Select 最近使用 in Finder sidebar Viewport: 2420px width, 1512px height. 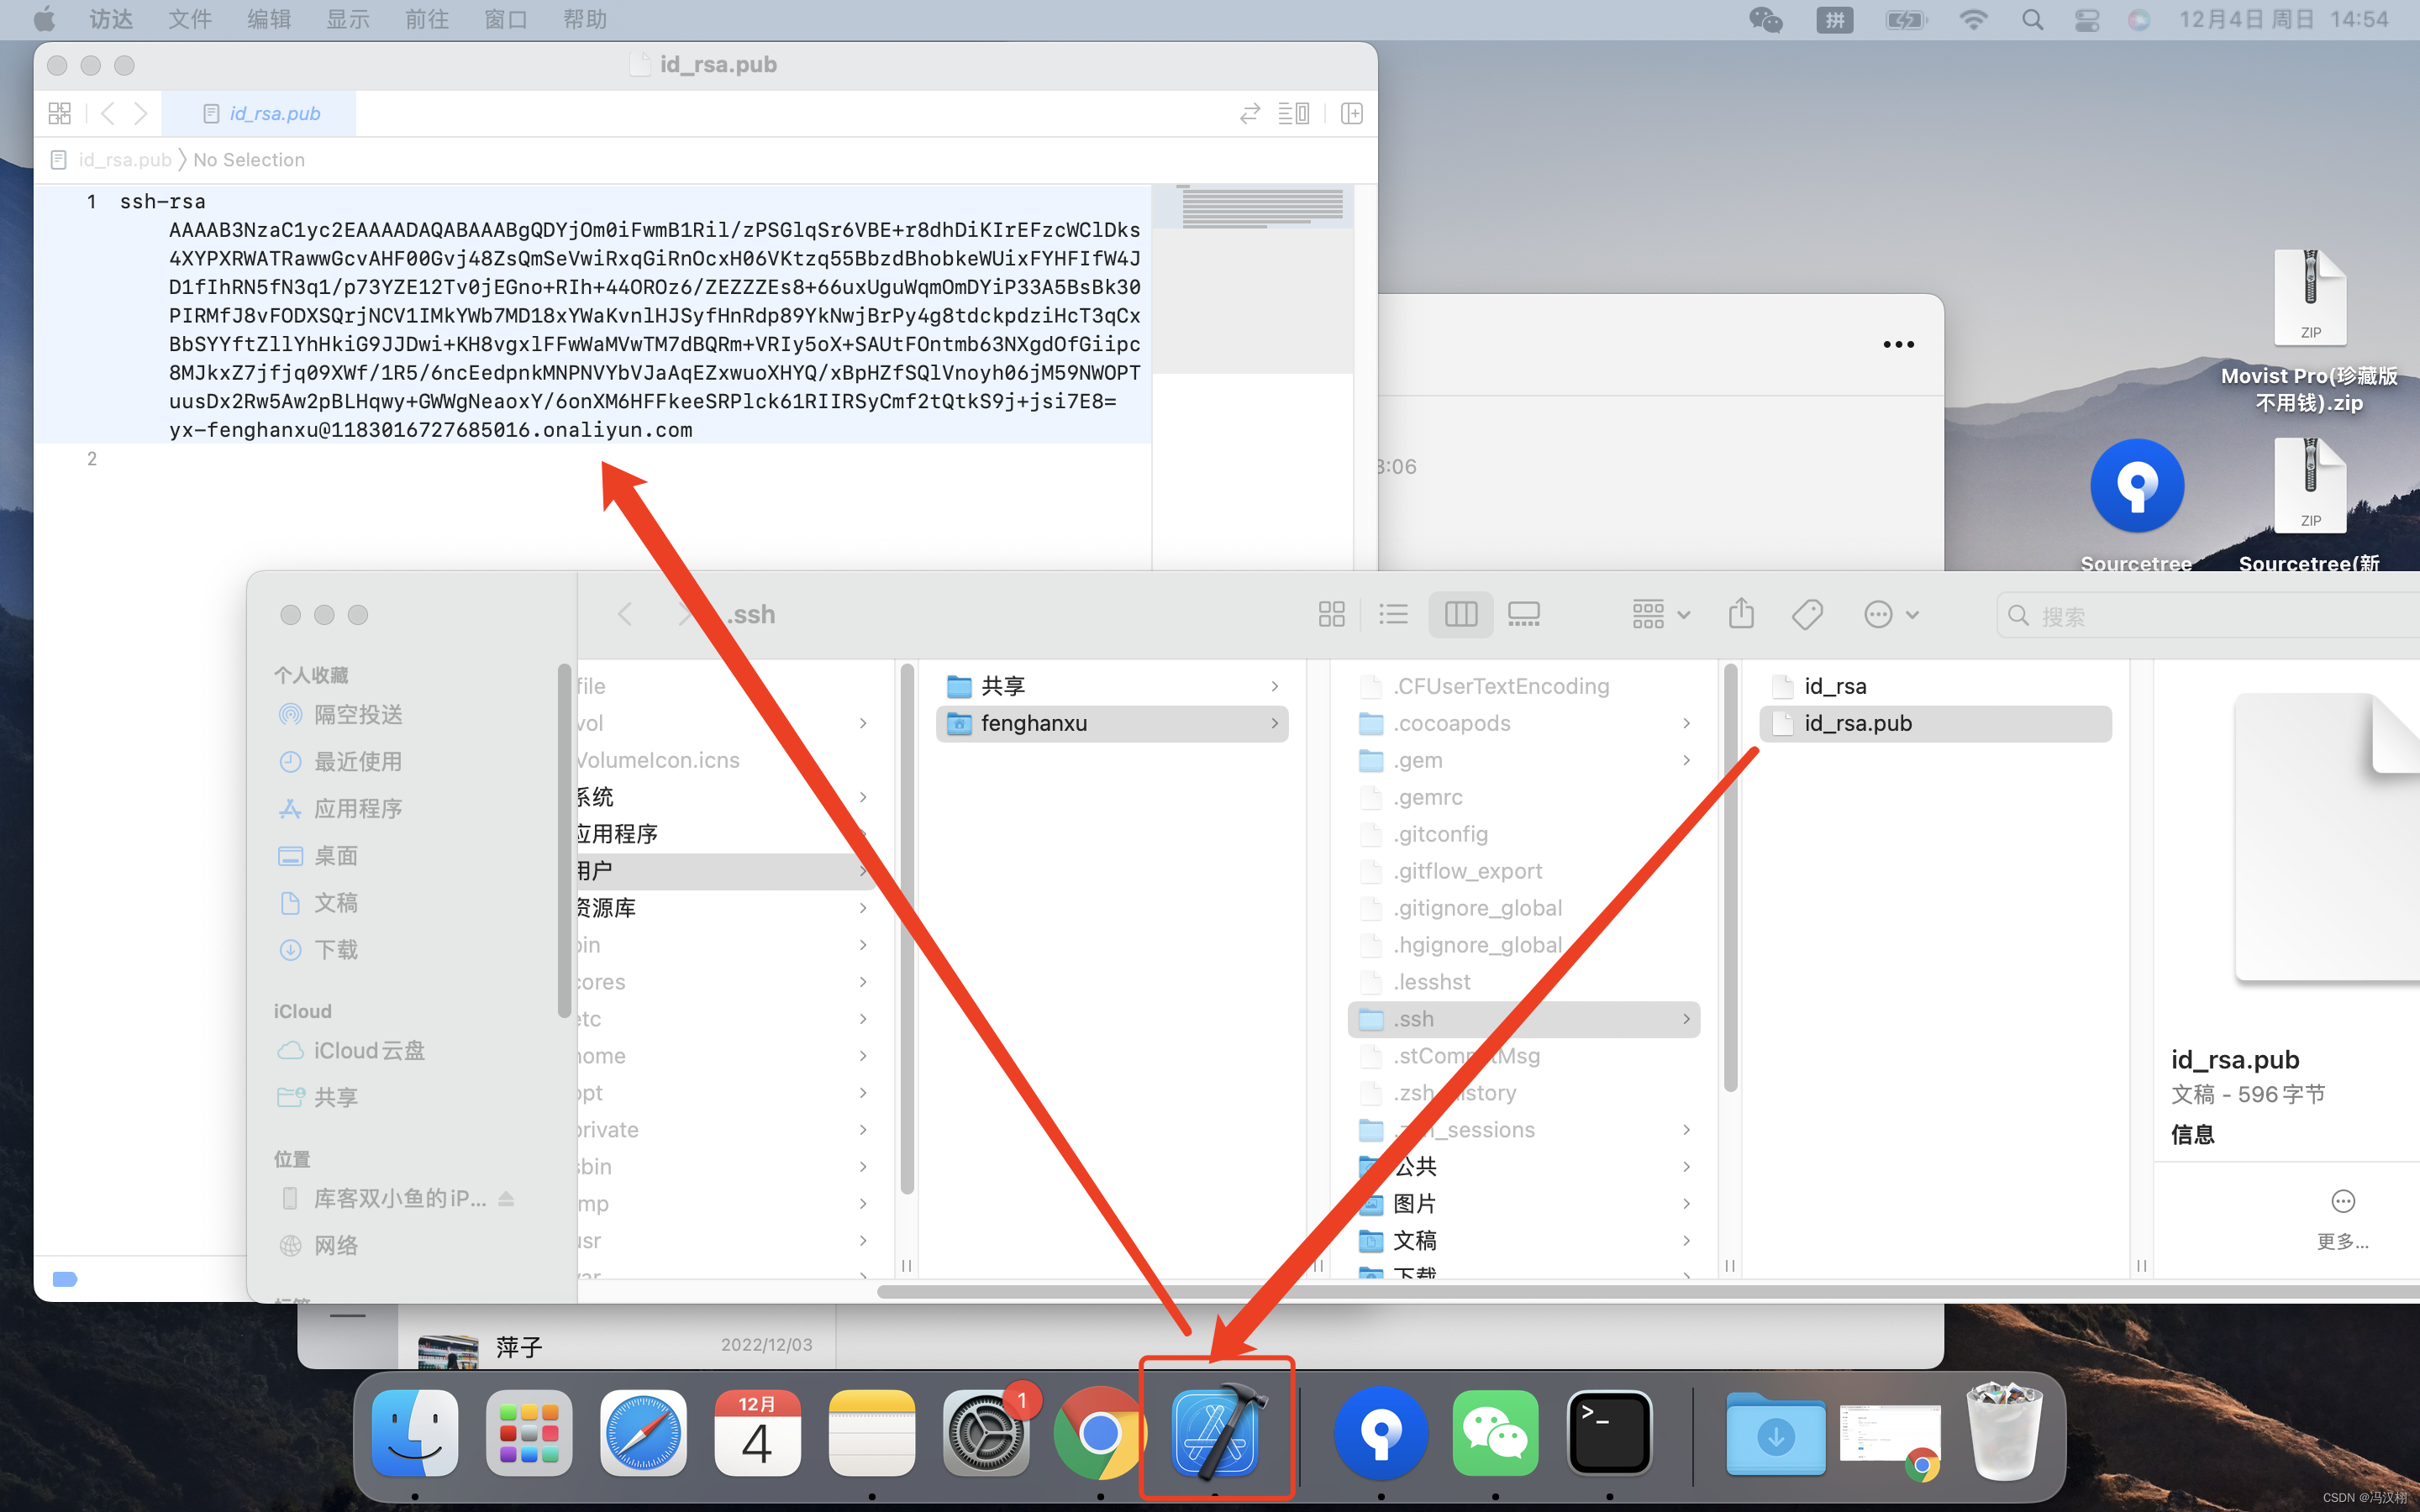point(342,761)
